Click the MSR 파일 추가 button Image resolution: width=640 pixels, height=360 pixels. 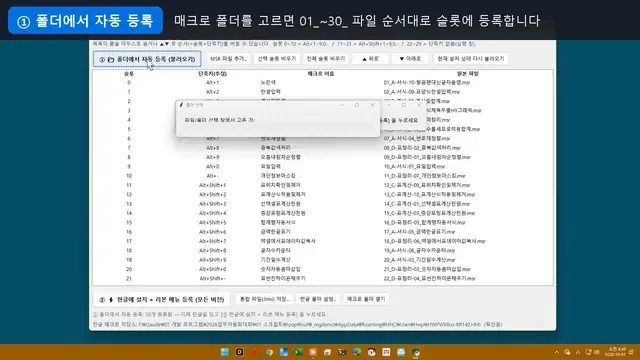point(229,59)
